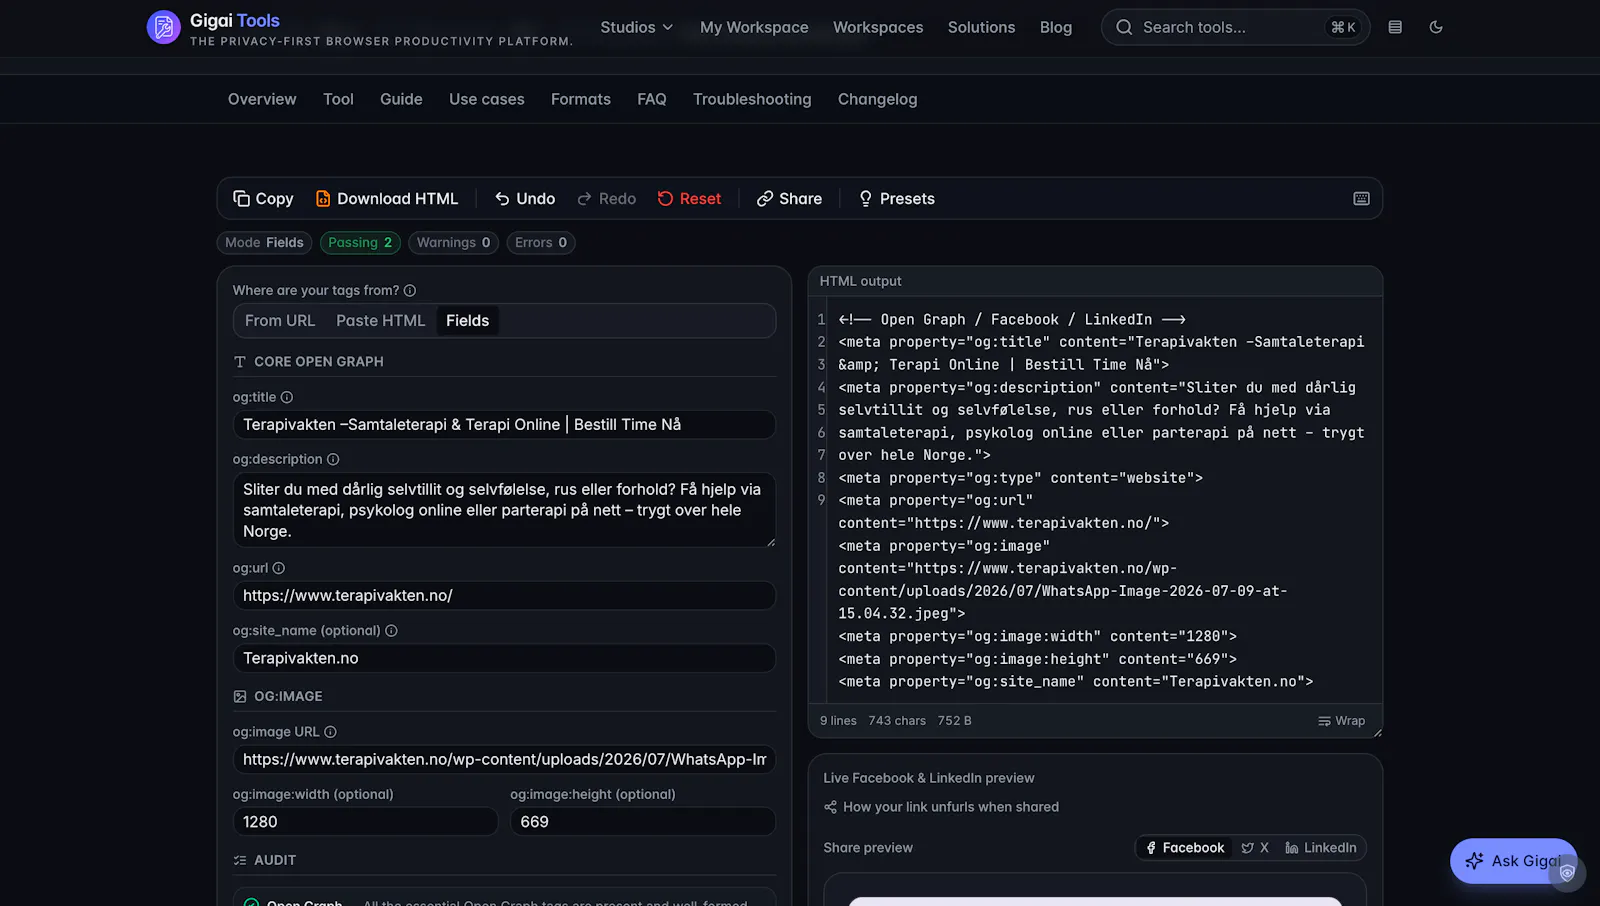
Task: Select From URL source mode
Action: click(280, 321)
